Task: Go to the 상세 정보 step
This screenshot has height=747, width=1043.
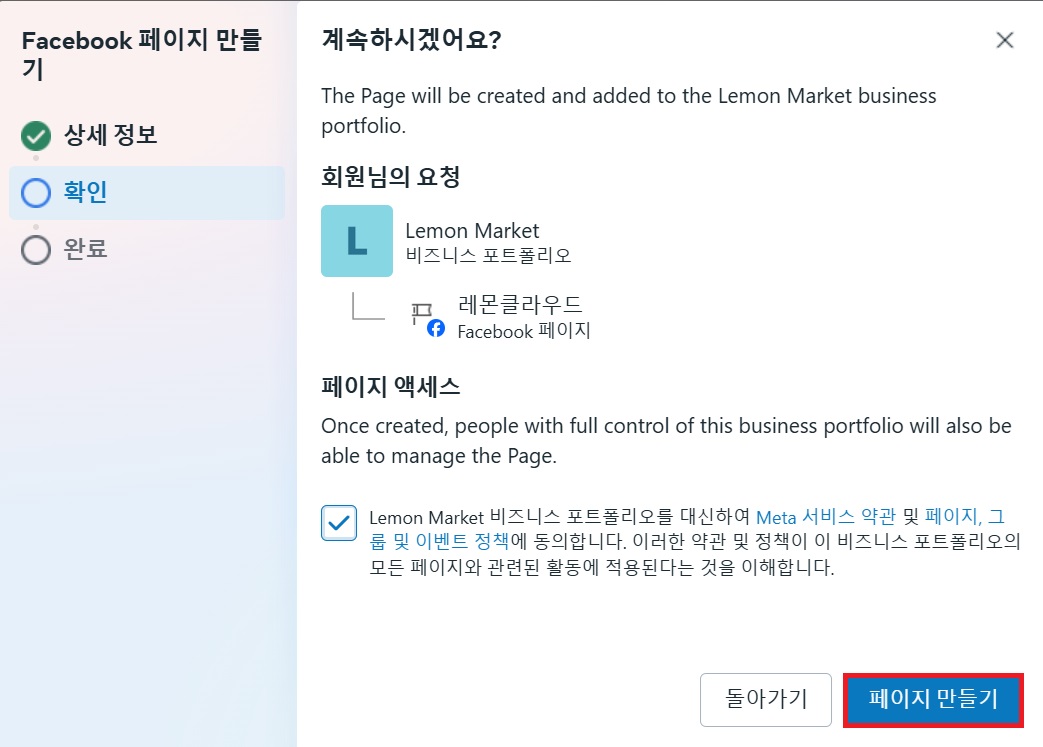Action: [110, 136]
